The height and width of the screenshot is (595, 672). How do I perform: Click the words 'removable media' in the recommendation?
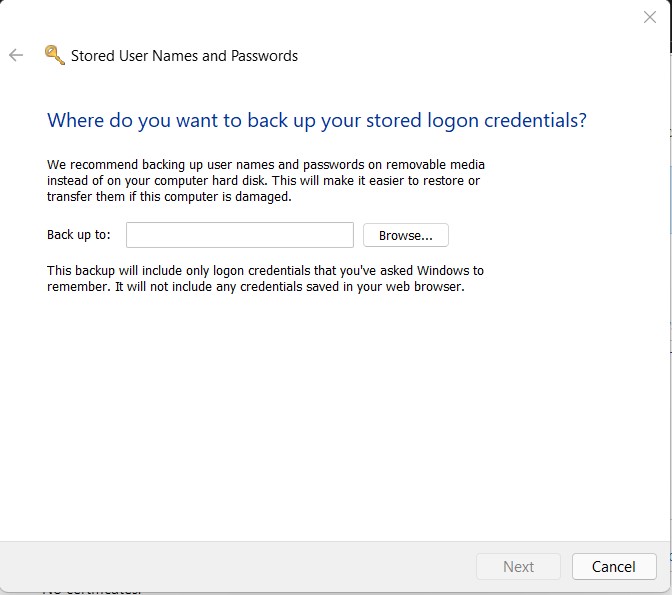(435, 163)
